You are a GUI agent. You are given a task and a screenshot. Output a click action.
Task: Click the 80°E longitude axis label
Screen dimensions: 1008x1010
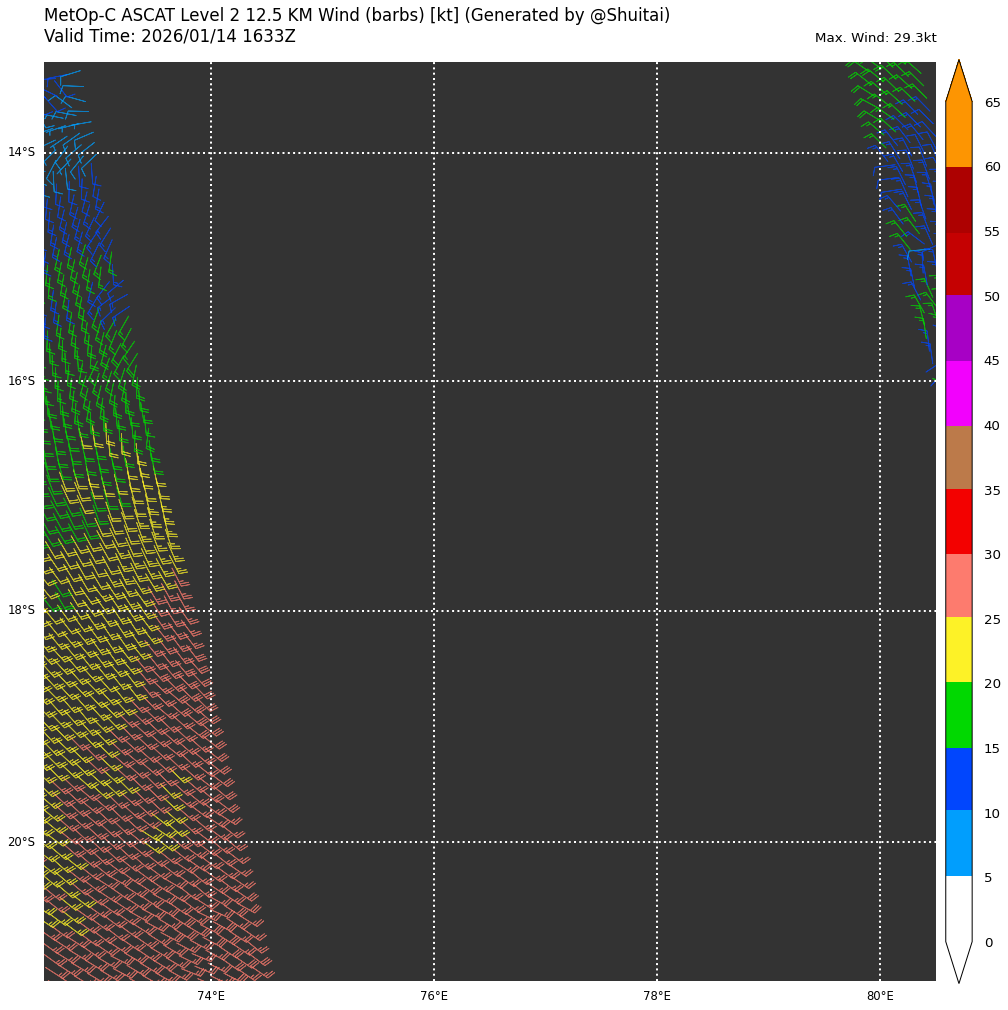[880, 996]
